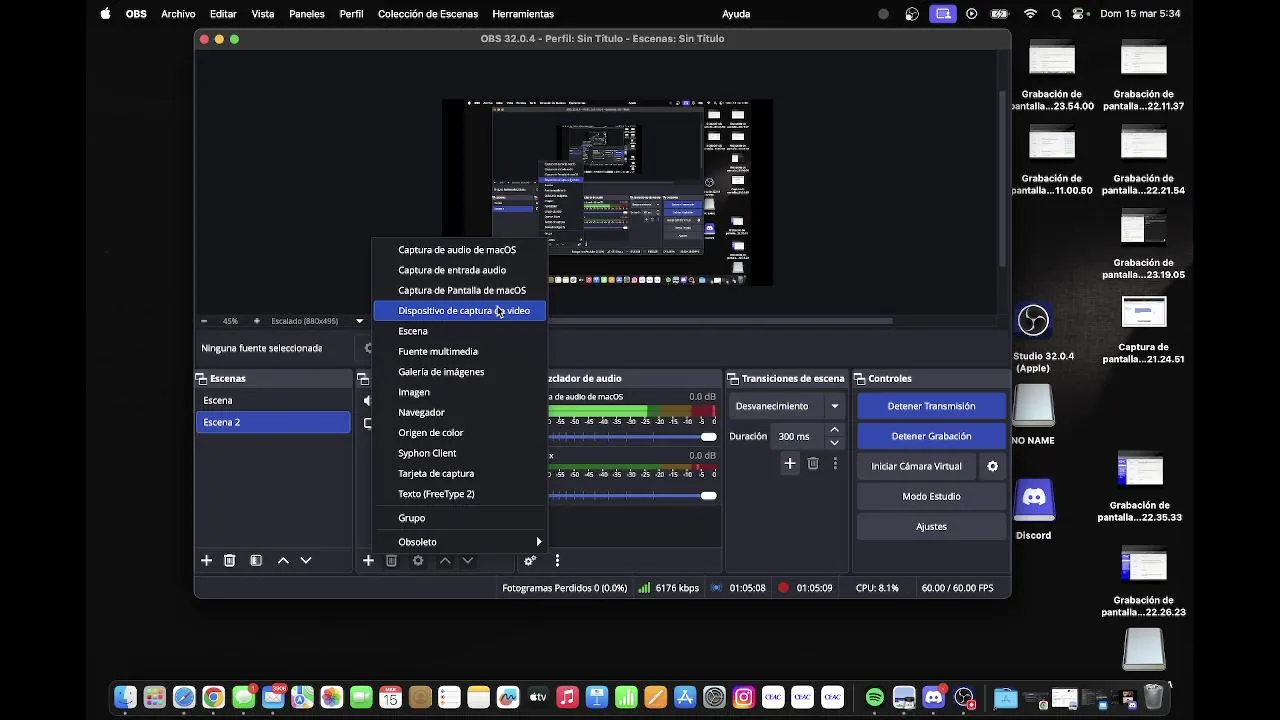The width and height of the screenshot is (1280, 720).
Task: Click Detener Grabación button
Action: tap(931, 436)
